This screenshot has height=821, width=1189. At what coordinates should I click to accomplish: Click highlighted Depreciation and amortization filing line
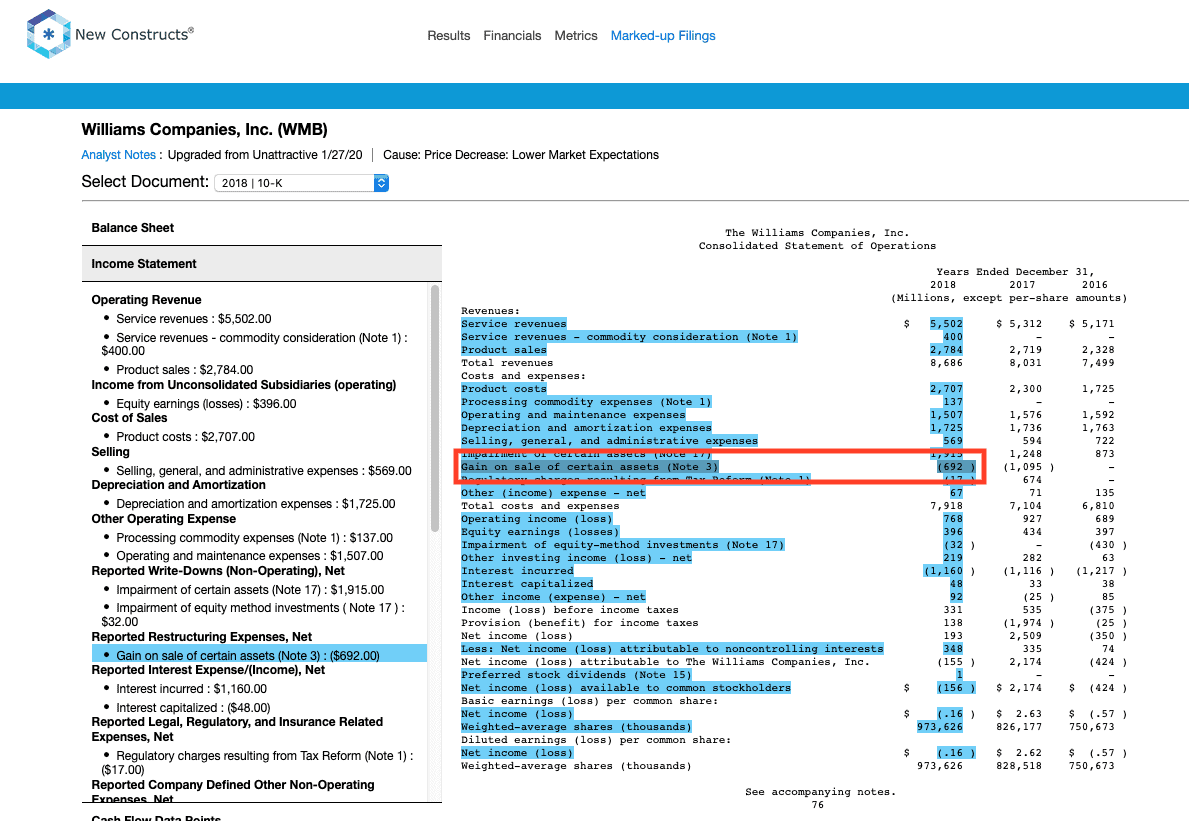point(586,428)
